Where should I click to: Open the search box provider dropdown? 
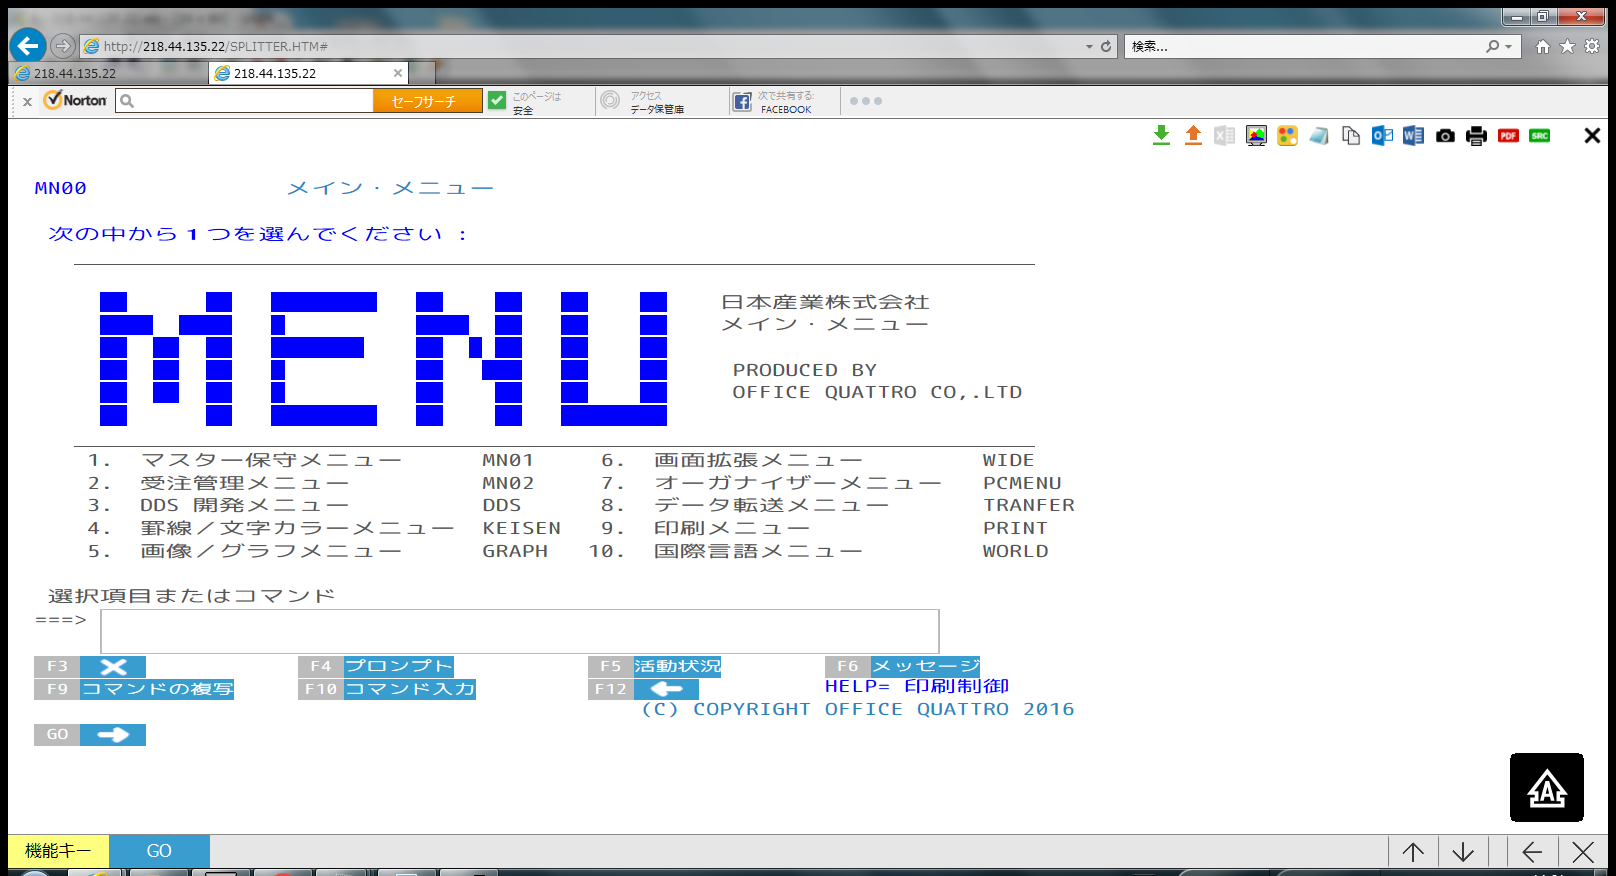tap(1508, 47)
